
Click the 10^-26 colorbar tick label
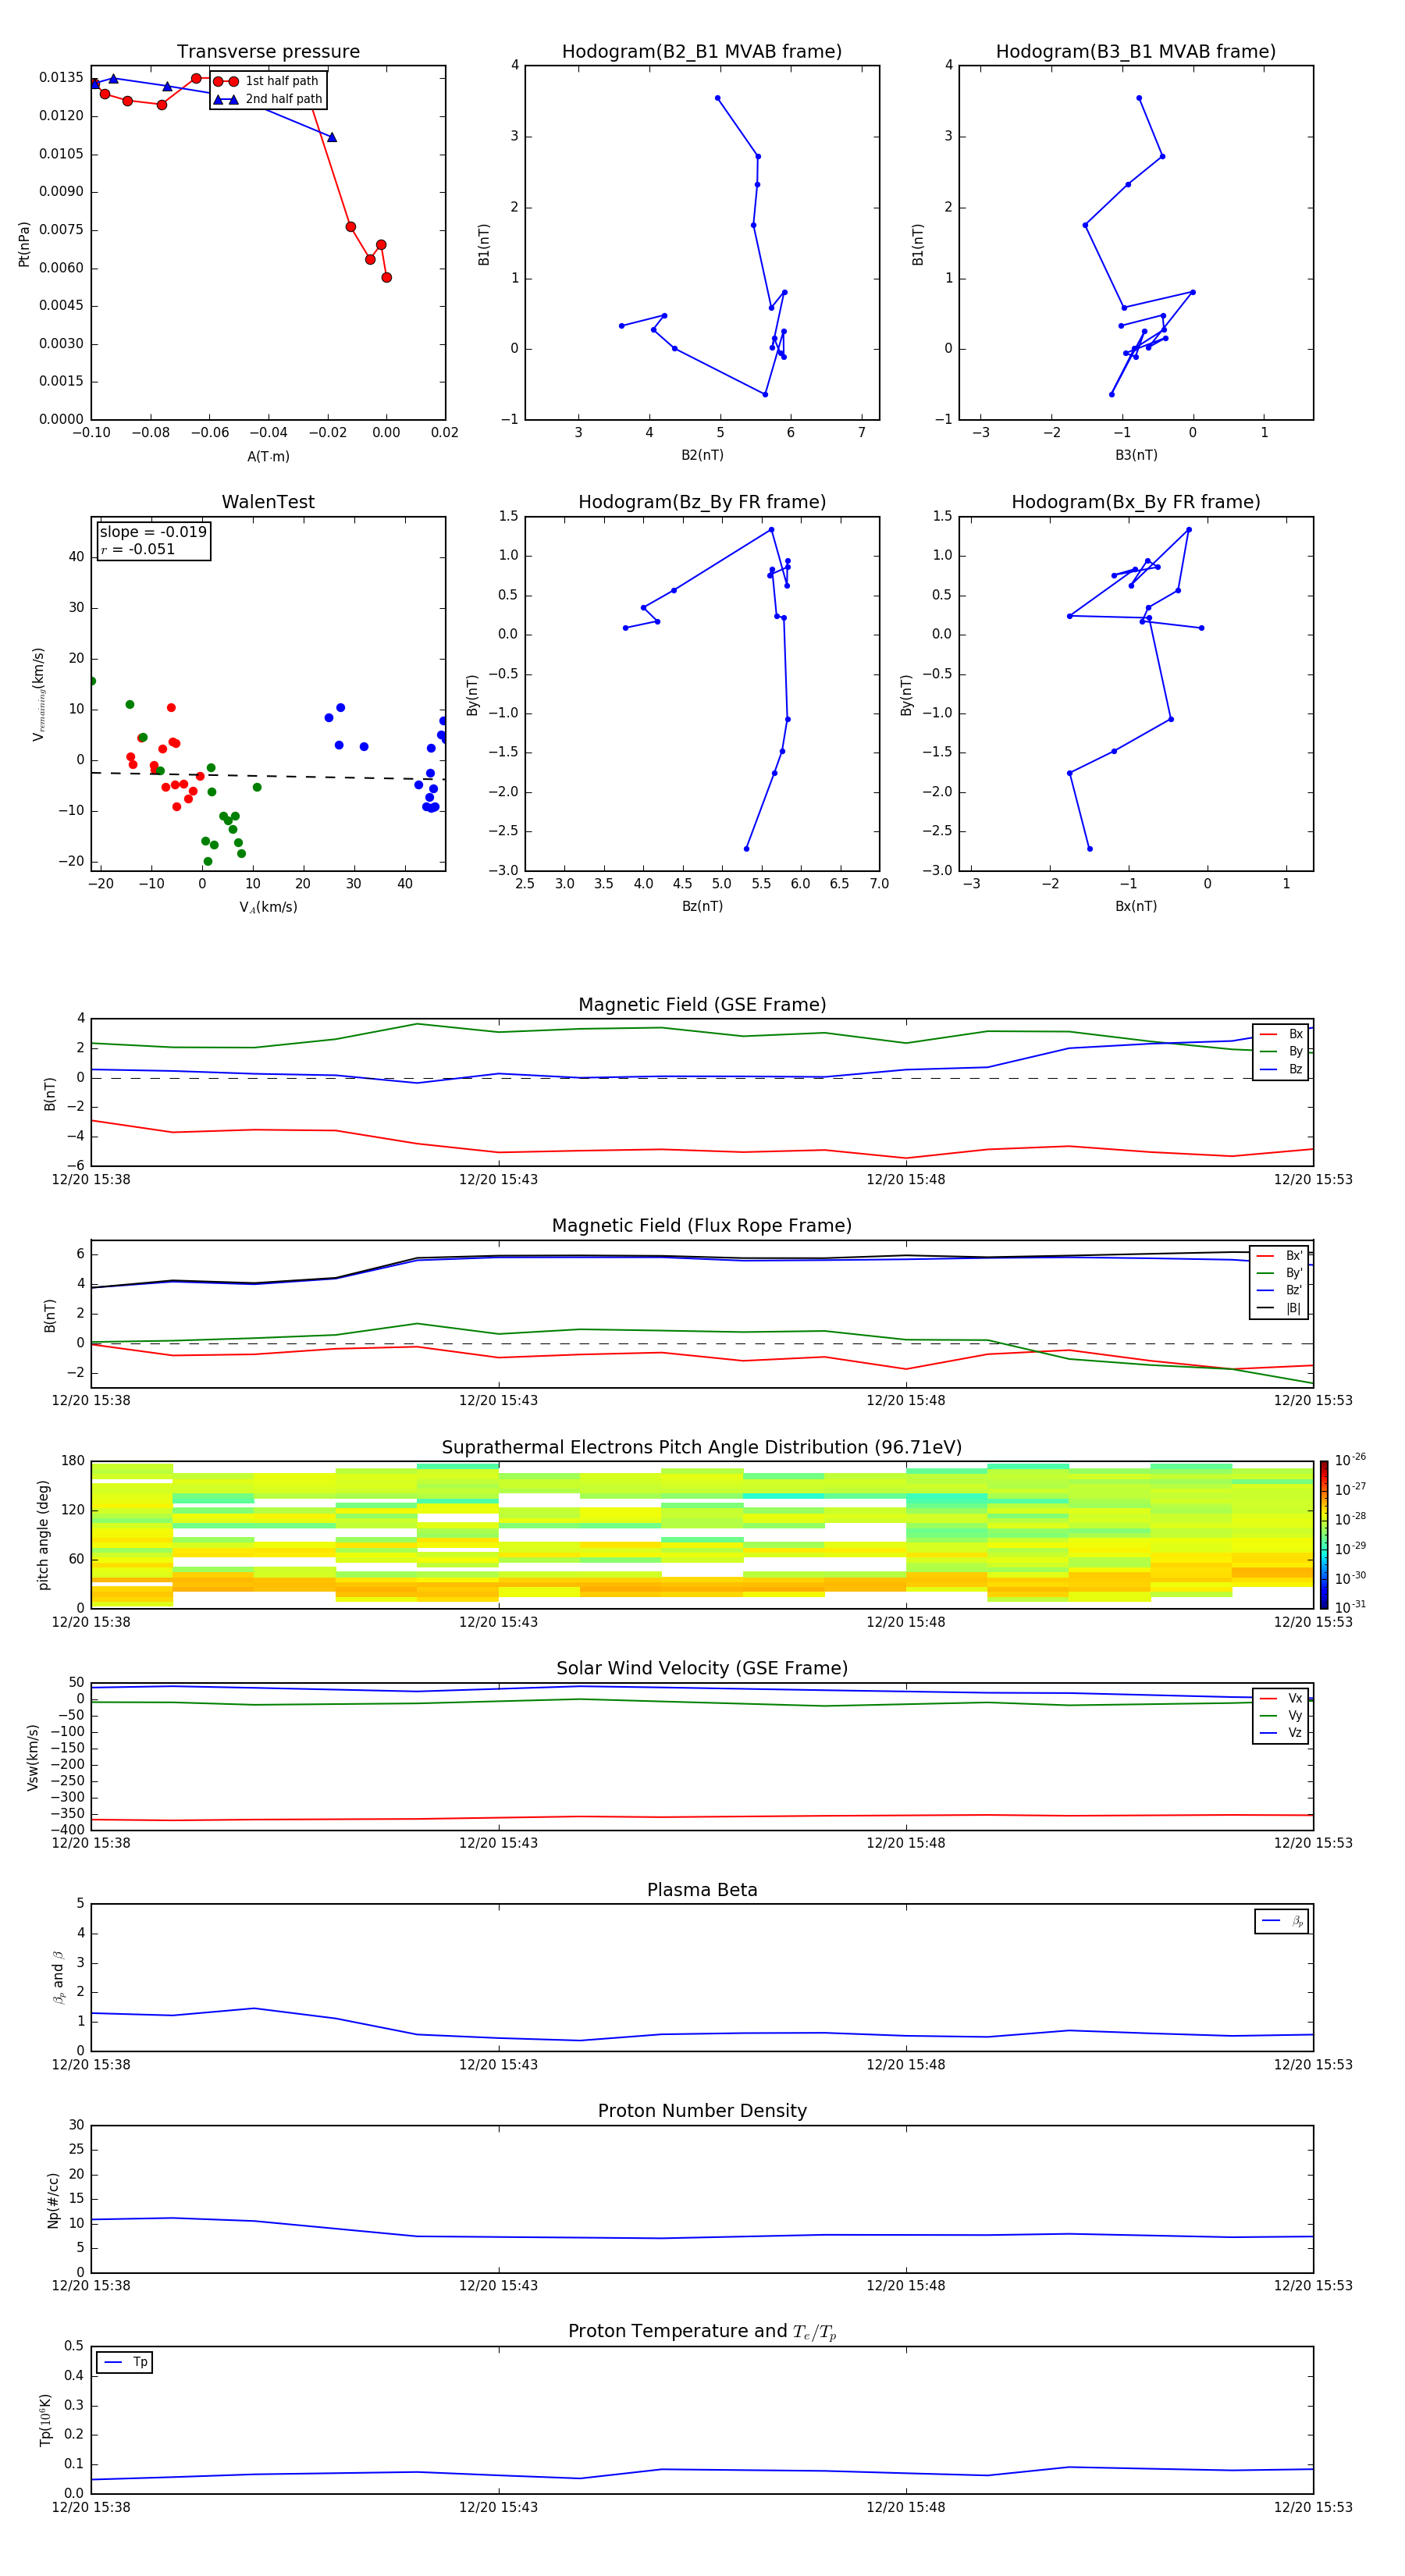point(1350,1460)
